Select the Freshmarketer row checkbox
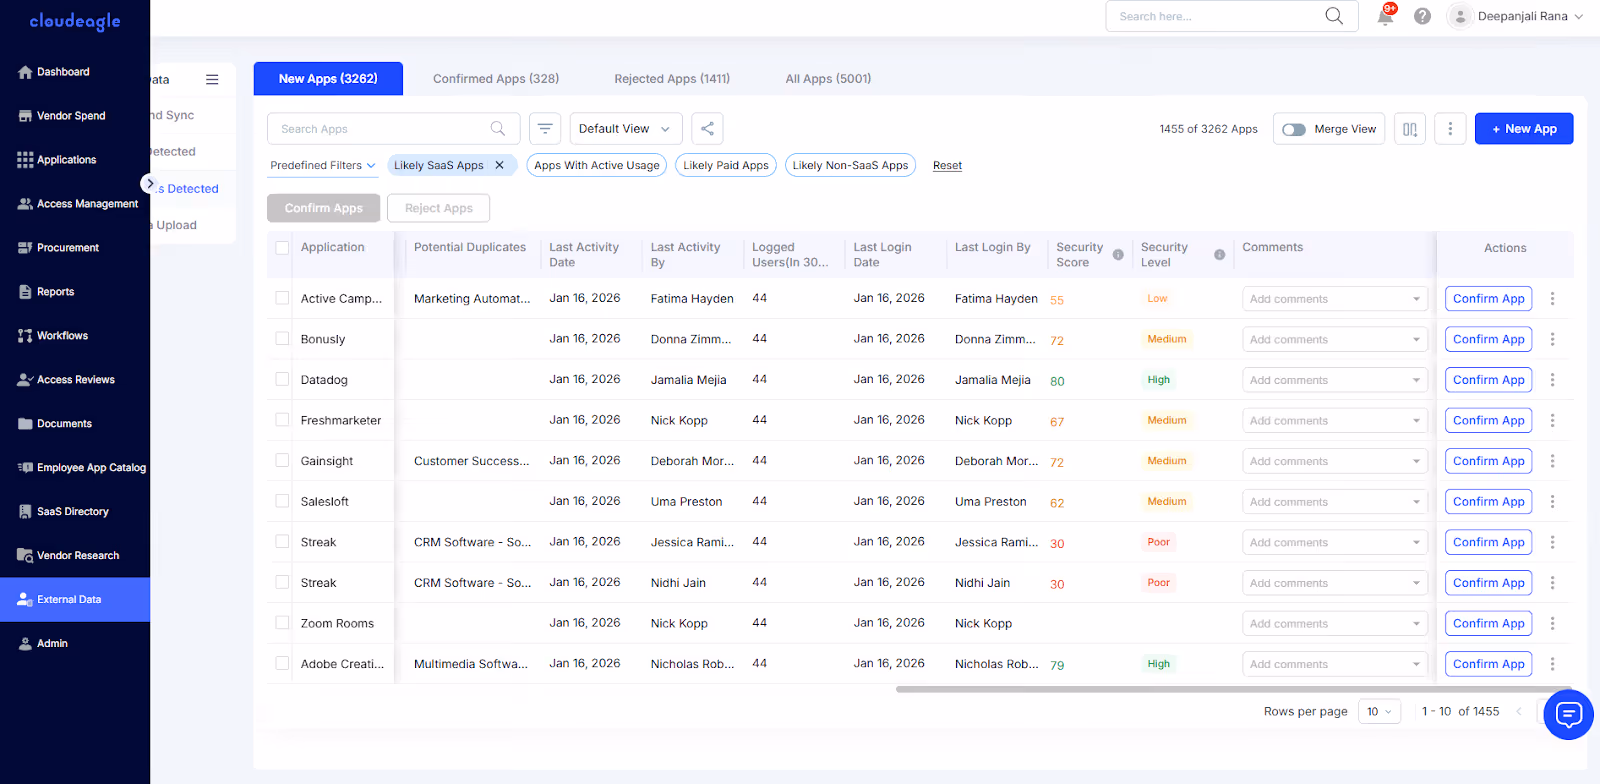 click(x=282, y=420)
